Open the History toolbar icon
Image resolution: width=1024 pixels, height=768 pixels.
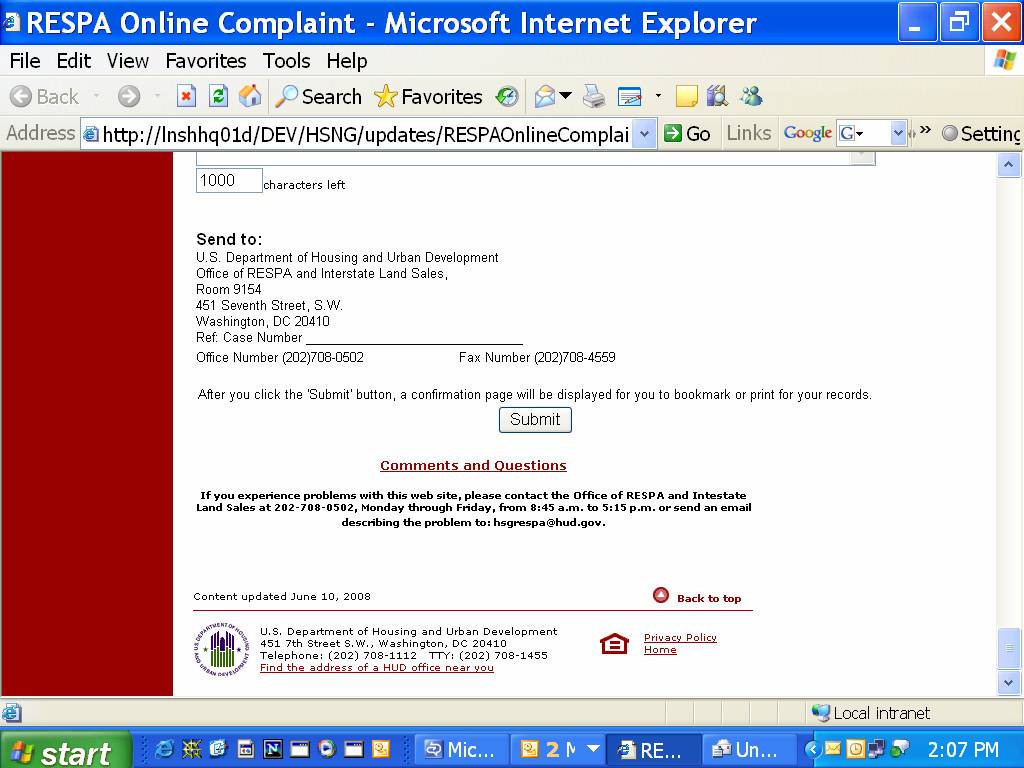[507, 97]
